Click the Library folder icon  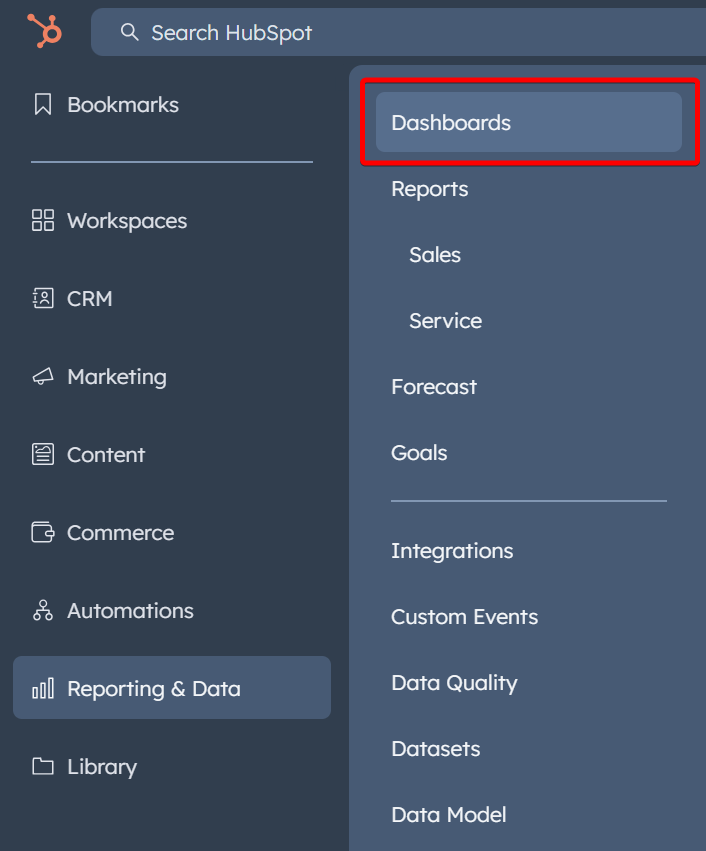click(x=43, y=766)
